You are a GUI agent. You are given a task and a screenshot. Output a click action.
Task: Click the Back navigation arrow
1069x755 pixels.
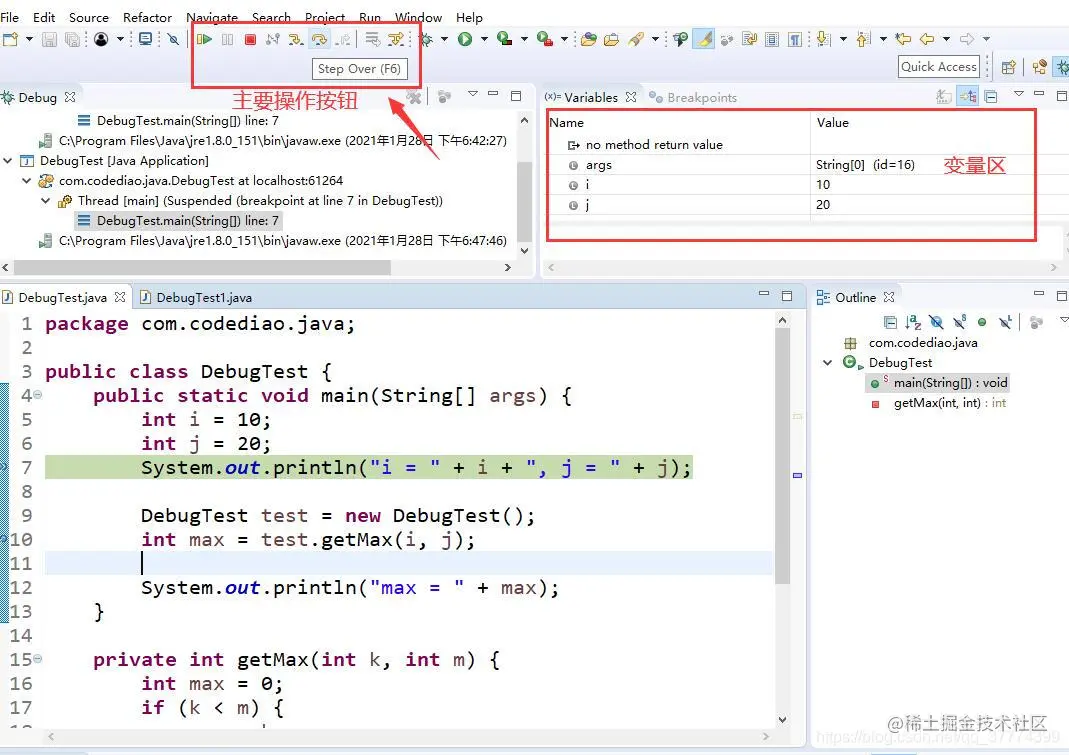pos(927,40)
